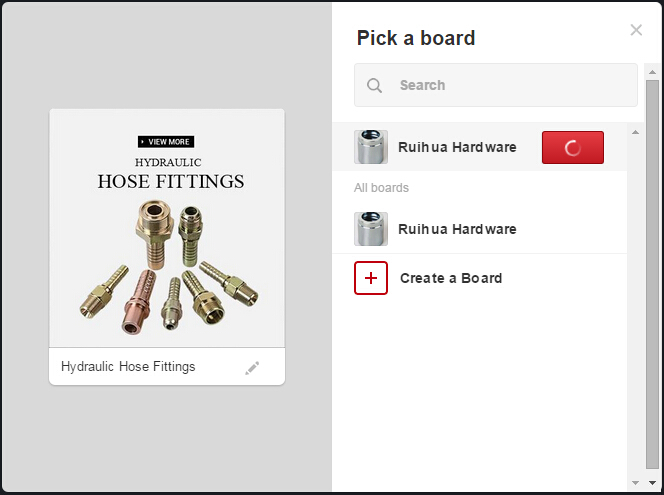Image resolution: width=664 pixels, height=495 pixels.
Task: Select the Create a Board label
Action: click(451, 278)
